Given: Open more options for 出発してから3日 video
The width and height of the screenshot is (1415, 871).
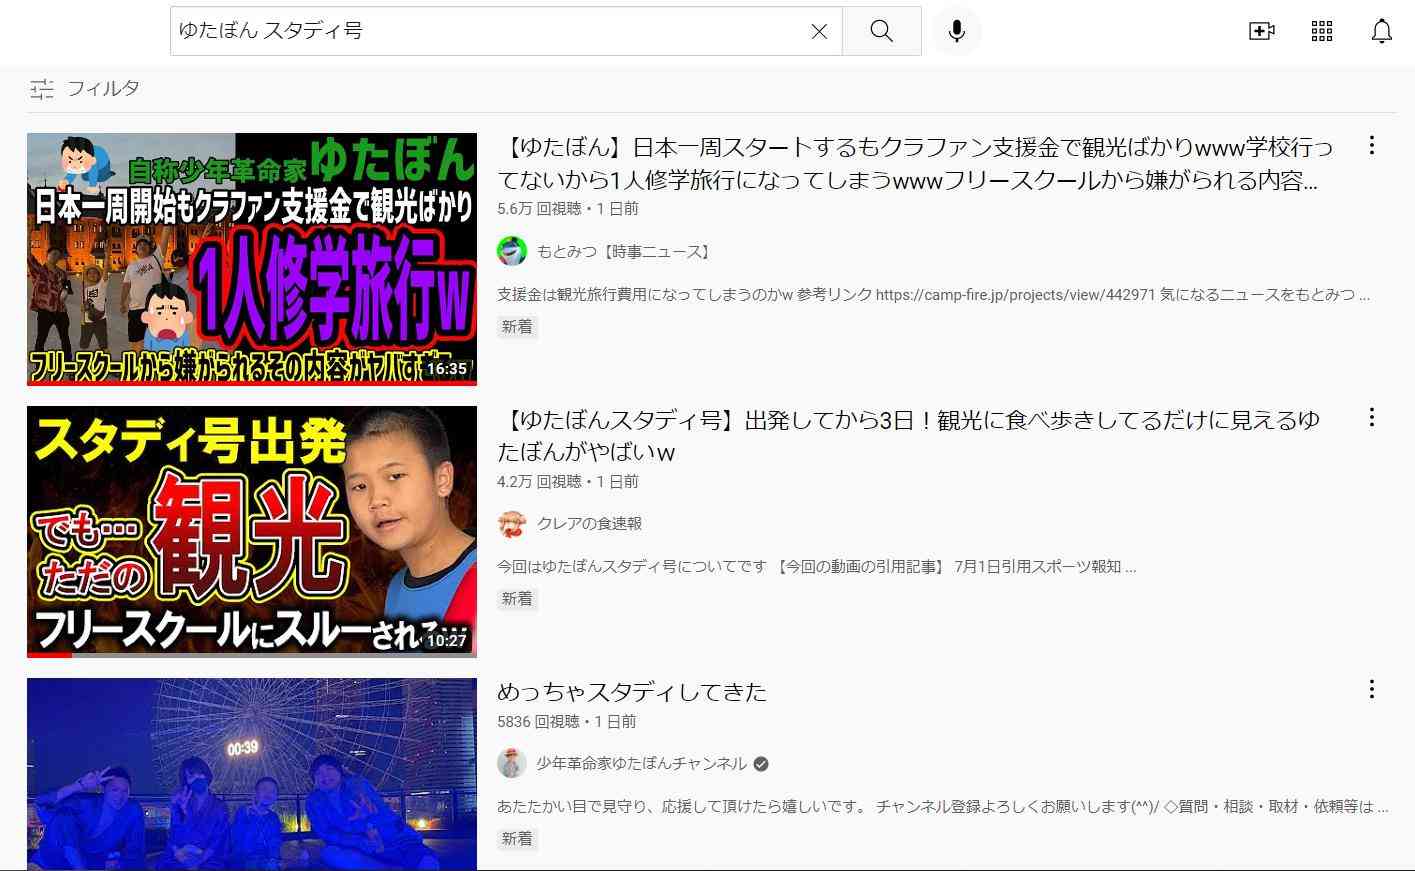Looking at the screenshot, I should pos(1372,417).
